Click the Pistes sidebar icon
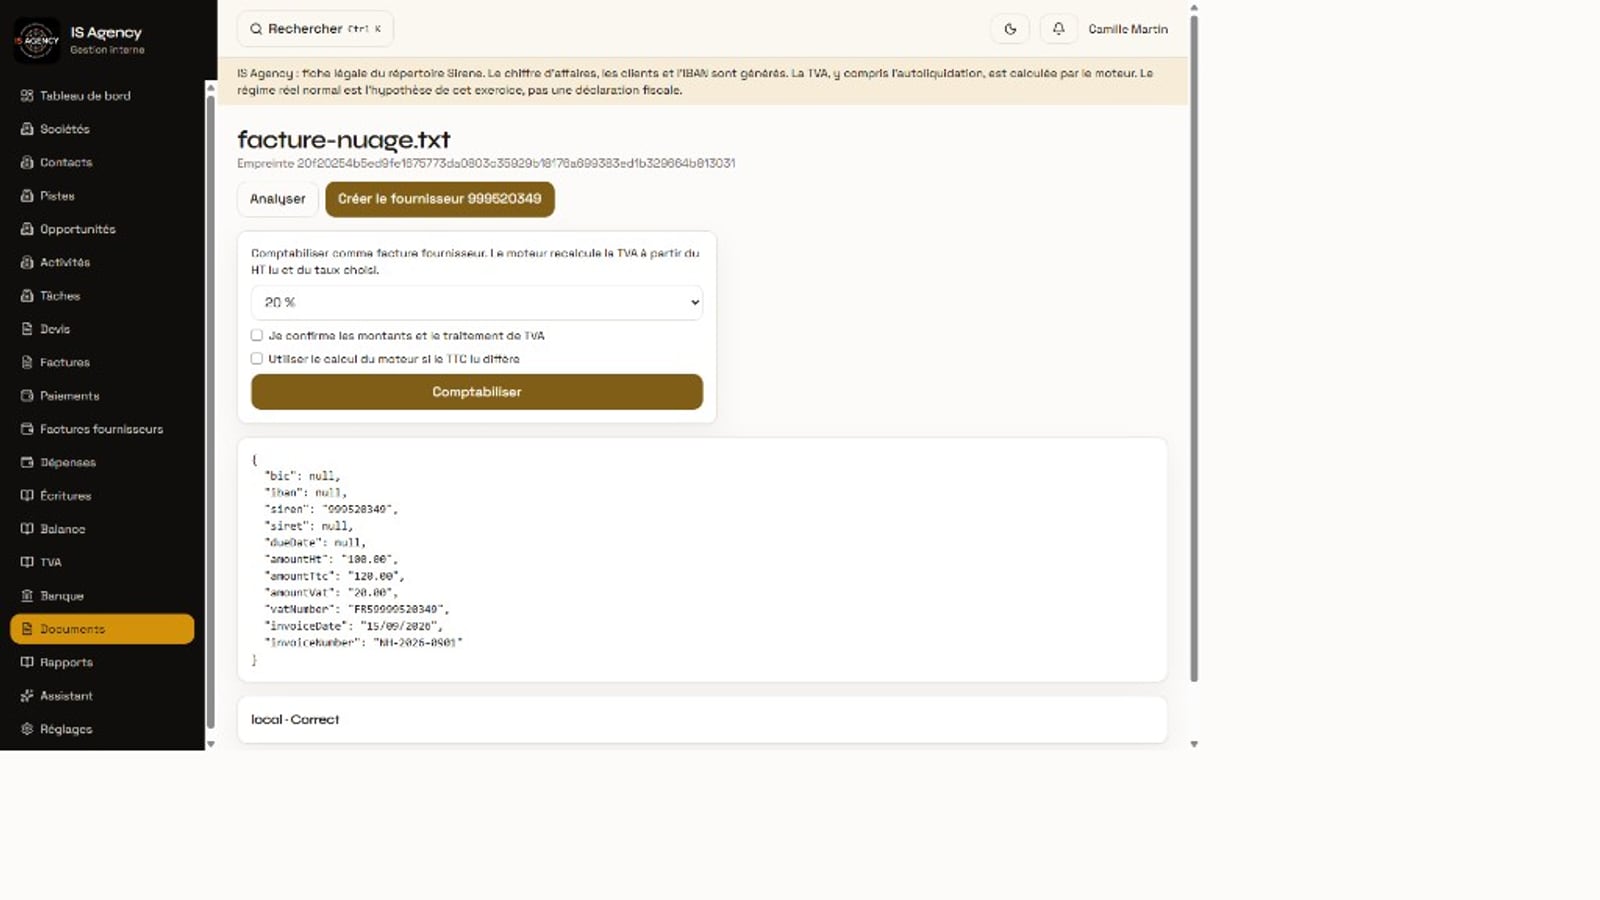Viewport: 1600px width, 900px height. pyautogui.click(x=27, y=196)
